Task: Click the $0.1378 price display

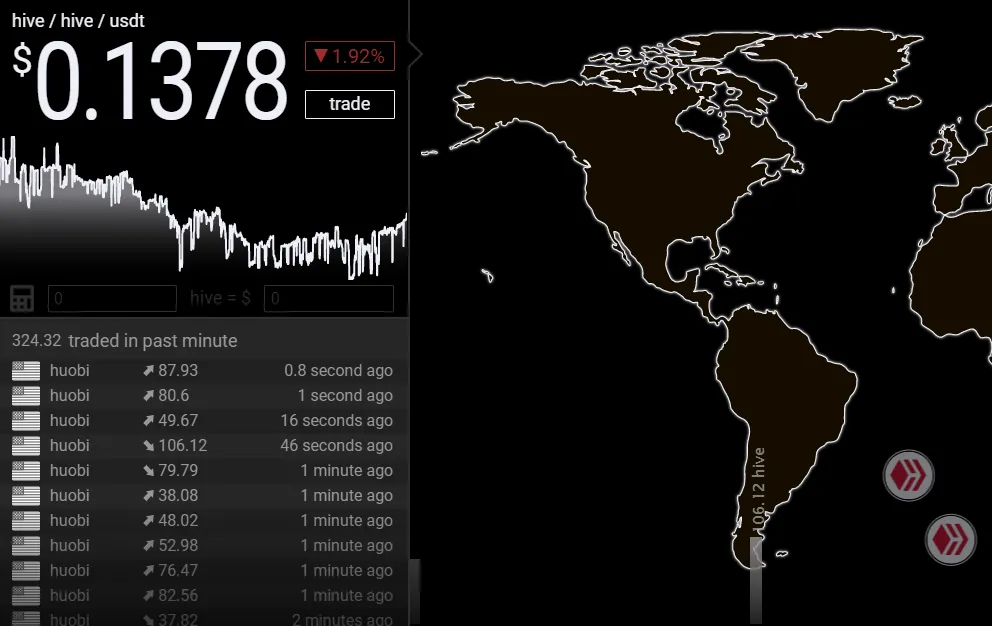Action: pyautogui.click(x=150, y=80)
